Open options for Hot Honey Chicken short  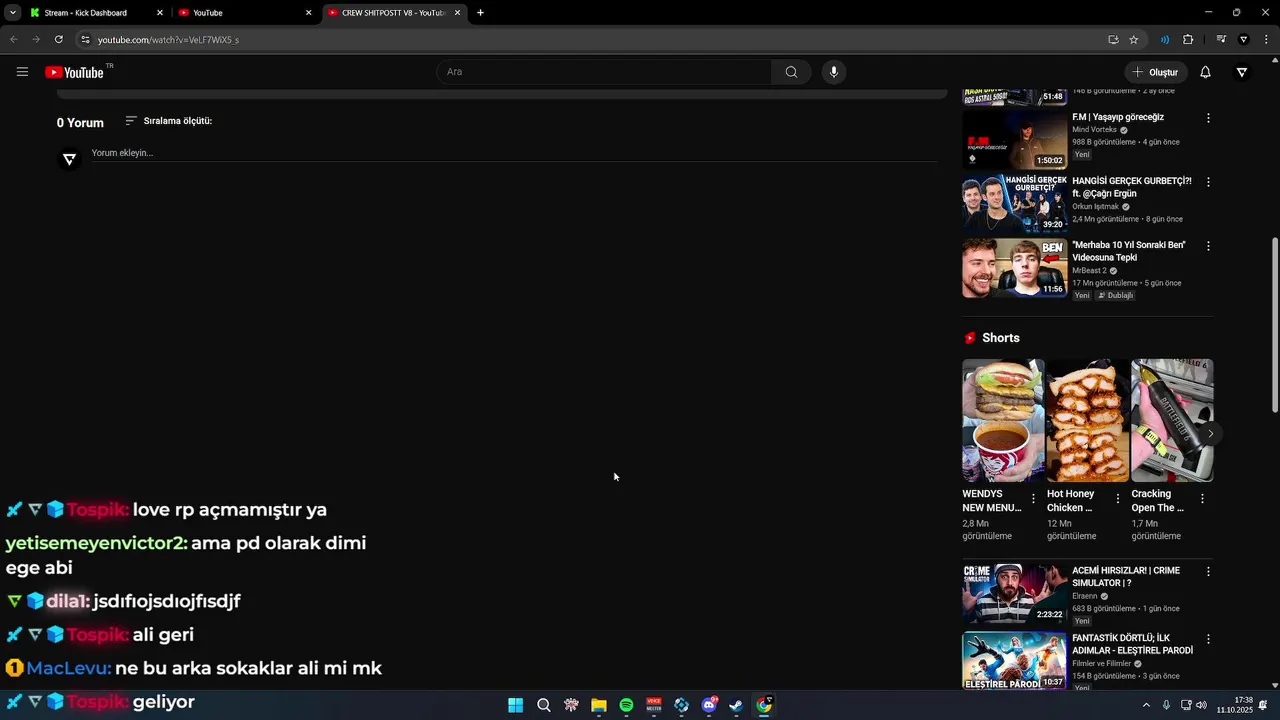(1118, 498)
